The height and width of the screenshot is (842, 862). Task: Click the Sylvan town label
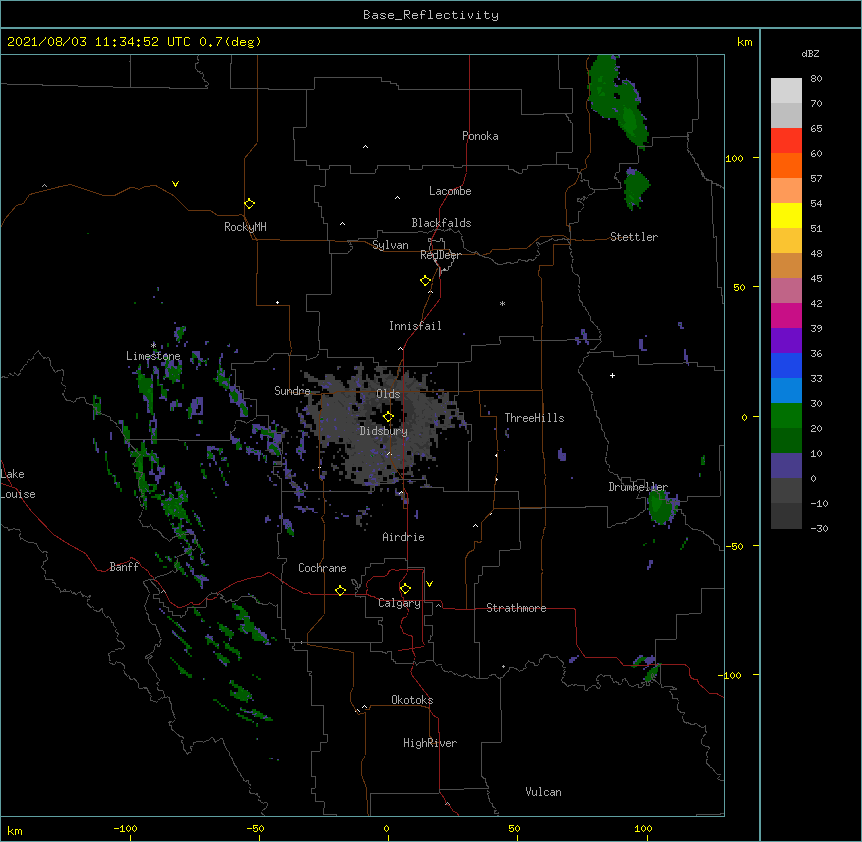390,245
